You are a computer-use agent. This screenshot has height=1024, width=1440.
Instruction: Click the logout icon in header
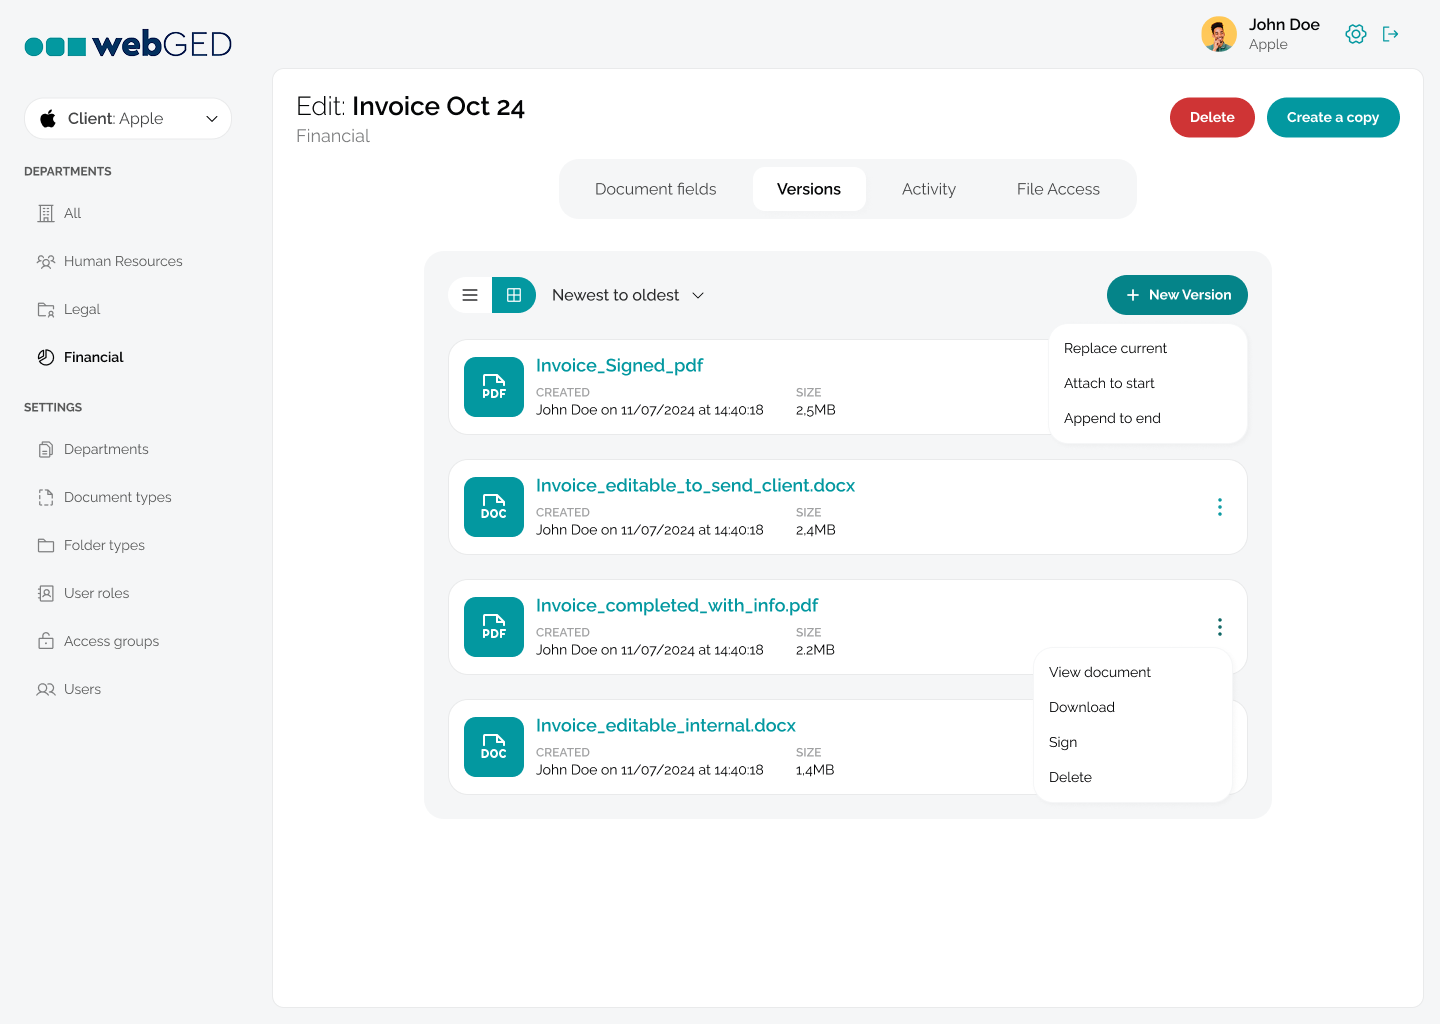1391,34
